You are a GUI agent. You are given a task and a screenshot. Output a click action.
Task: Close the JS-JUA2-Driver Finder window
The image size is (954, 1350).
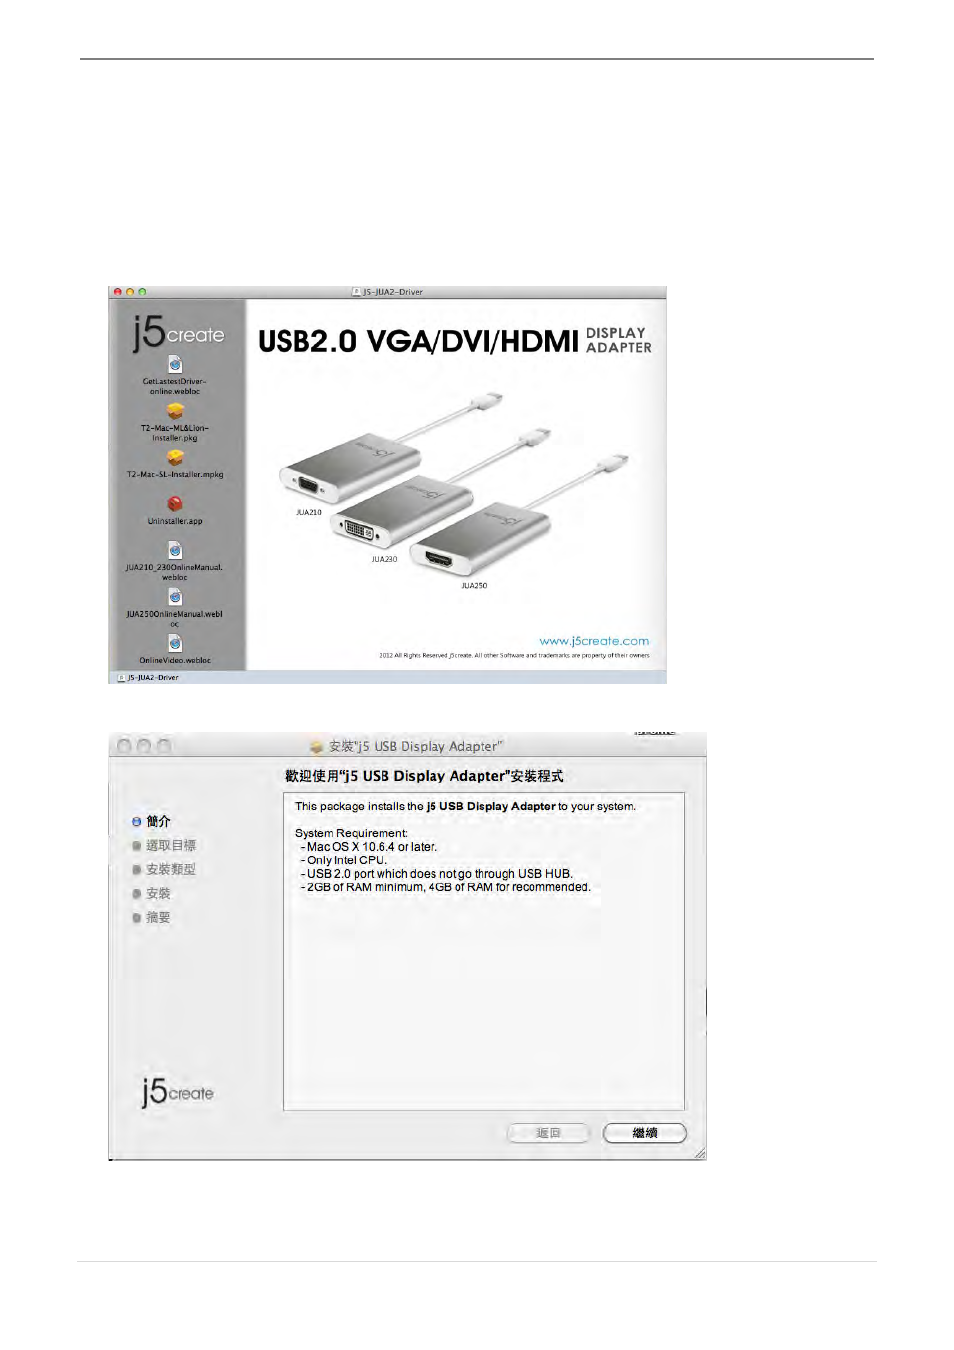(x=118, y=292)
